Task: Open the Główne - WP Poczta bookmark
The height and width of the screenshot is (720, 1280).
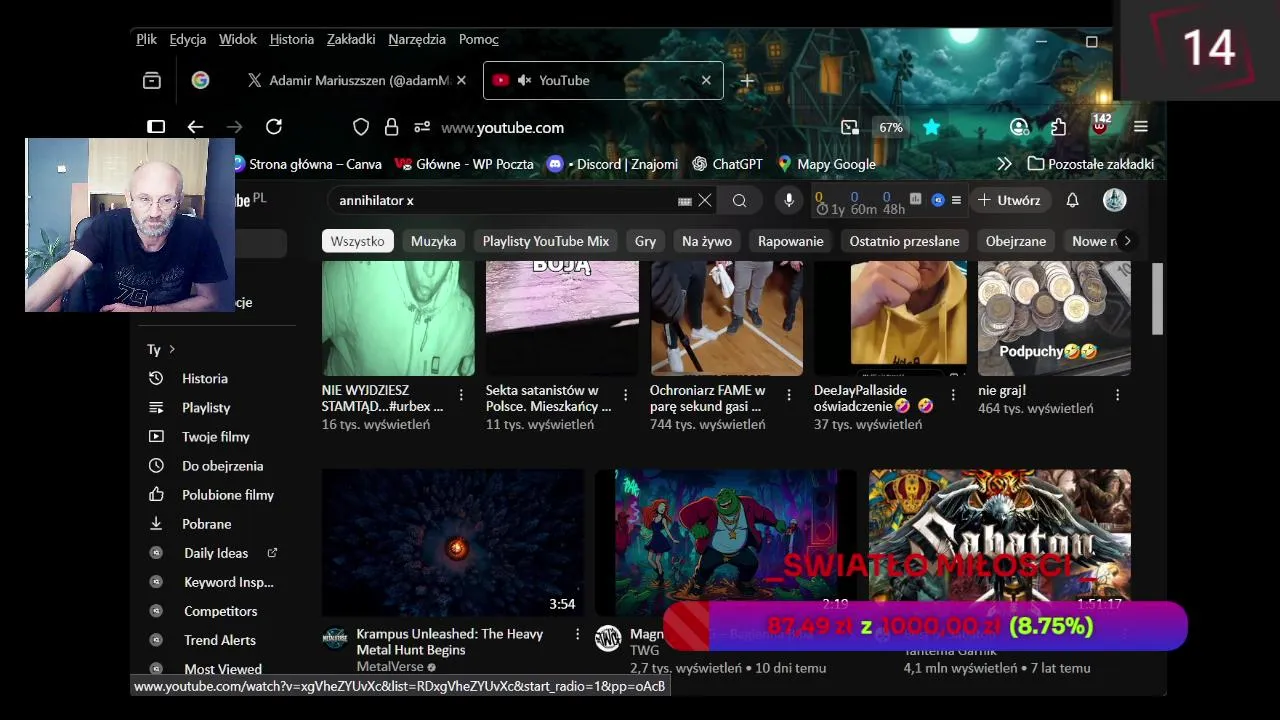Action: 465,164
